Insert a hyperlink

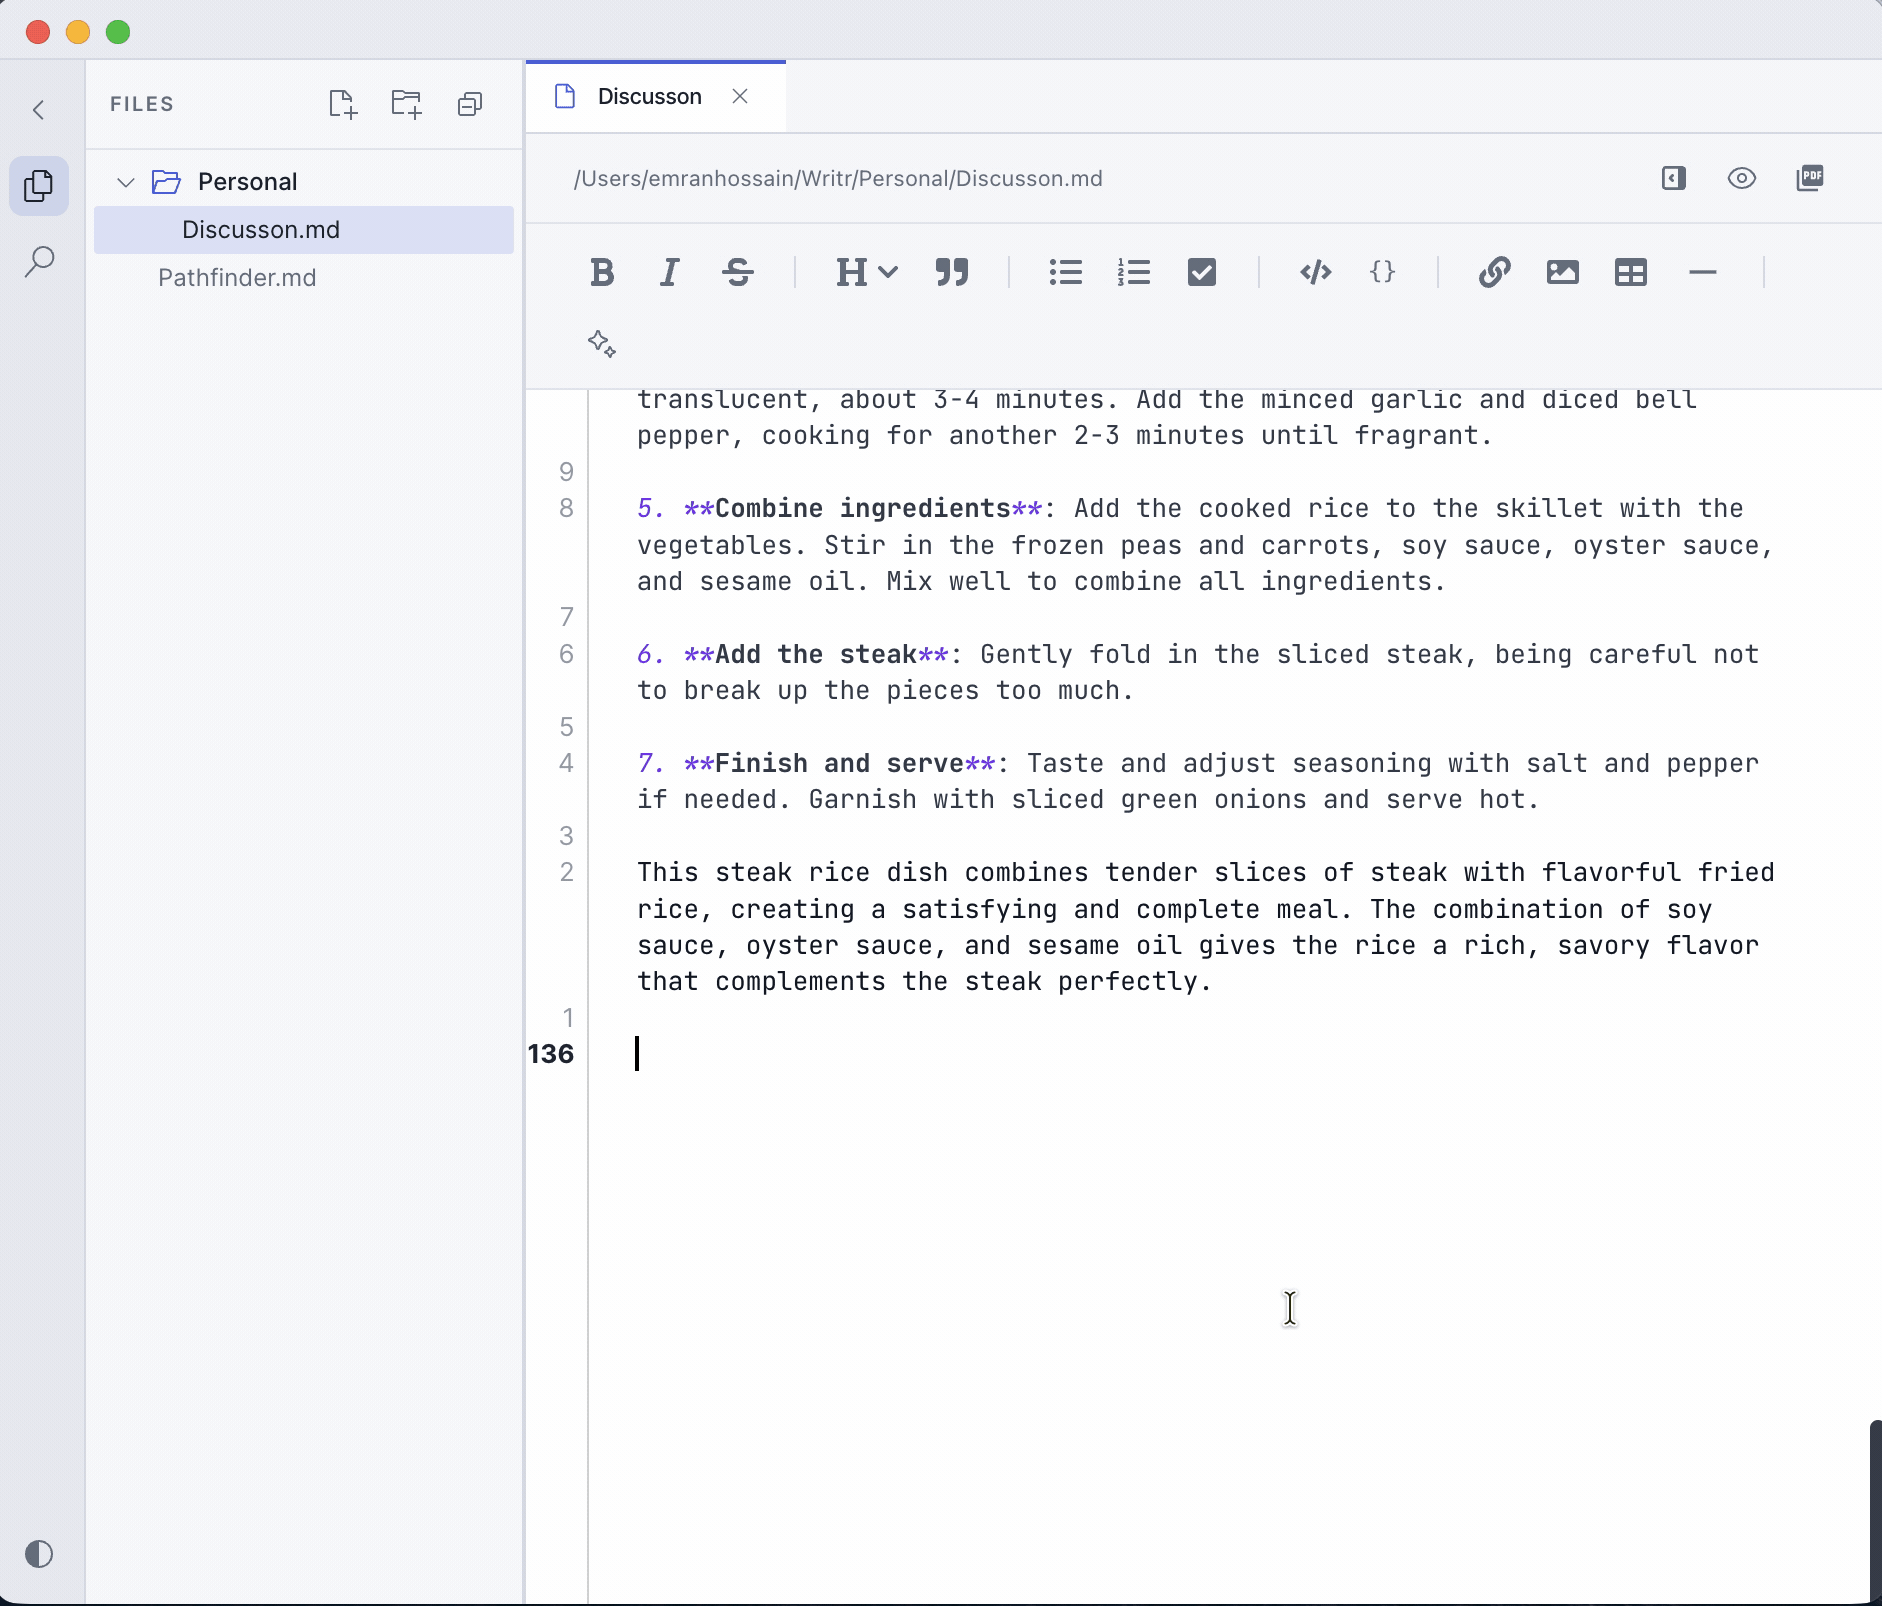[1495, 272]
